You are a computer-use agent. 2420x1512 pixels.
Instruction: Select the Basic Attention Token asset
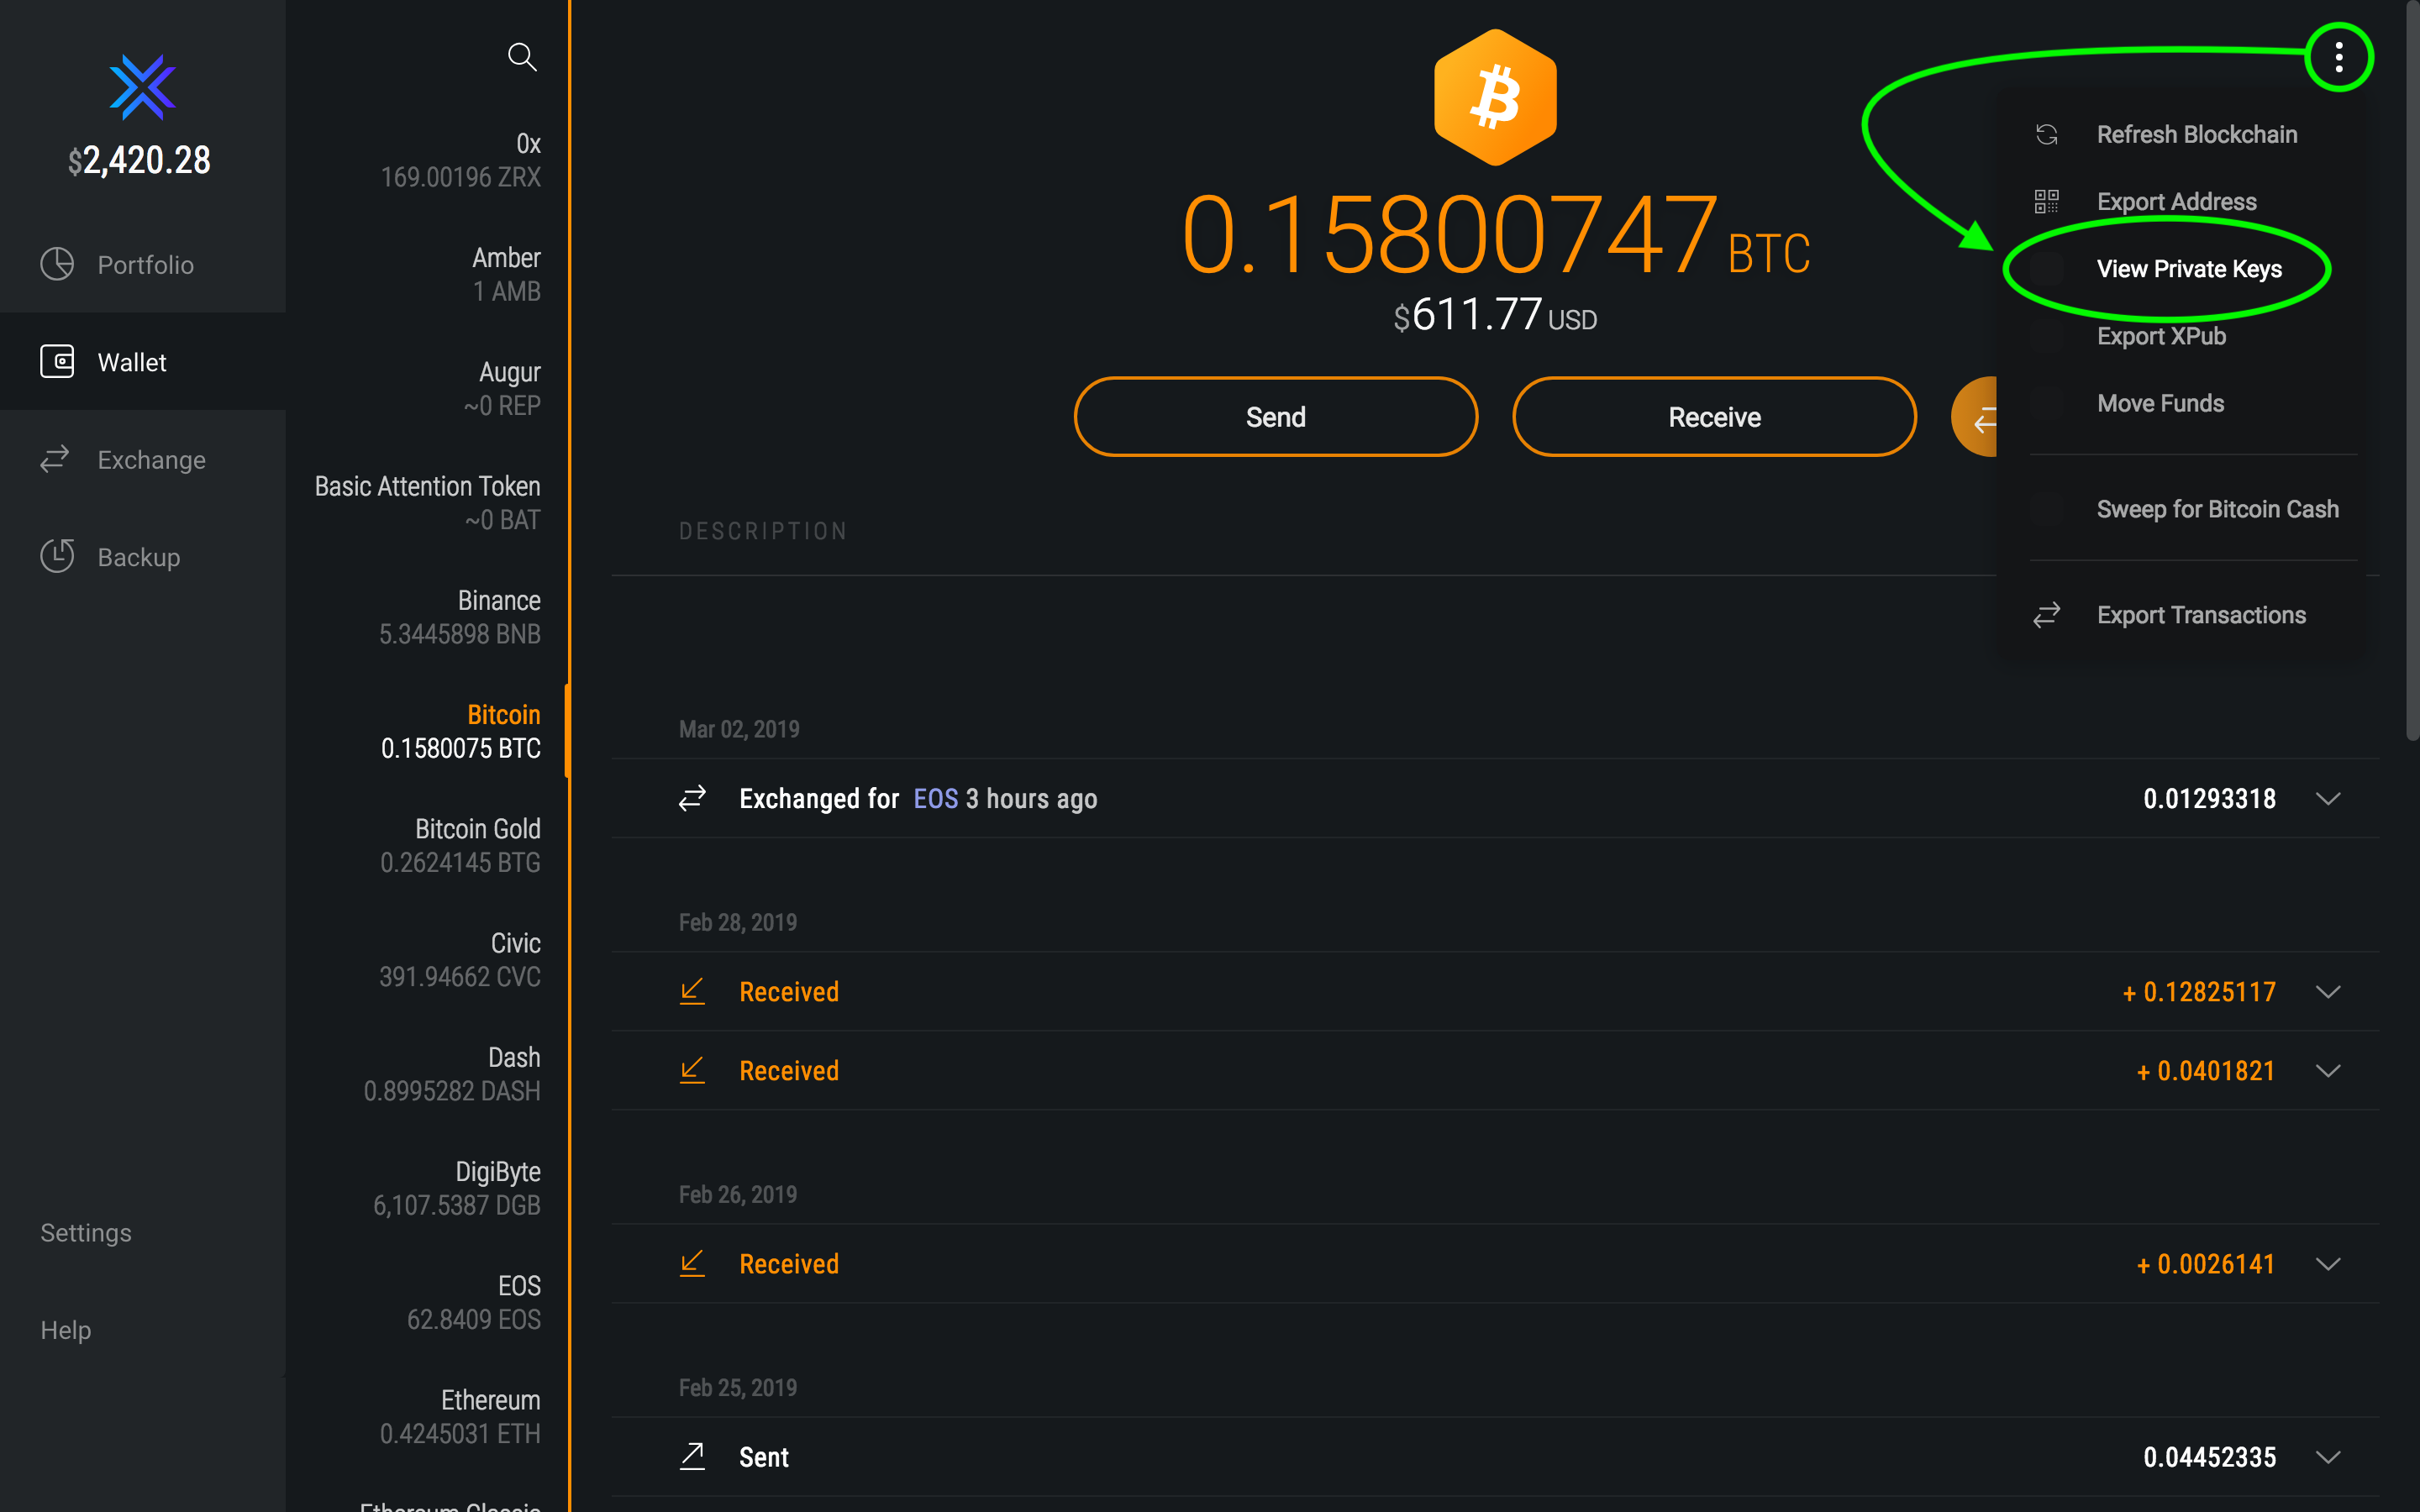click(x=428, y=503)
